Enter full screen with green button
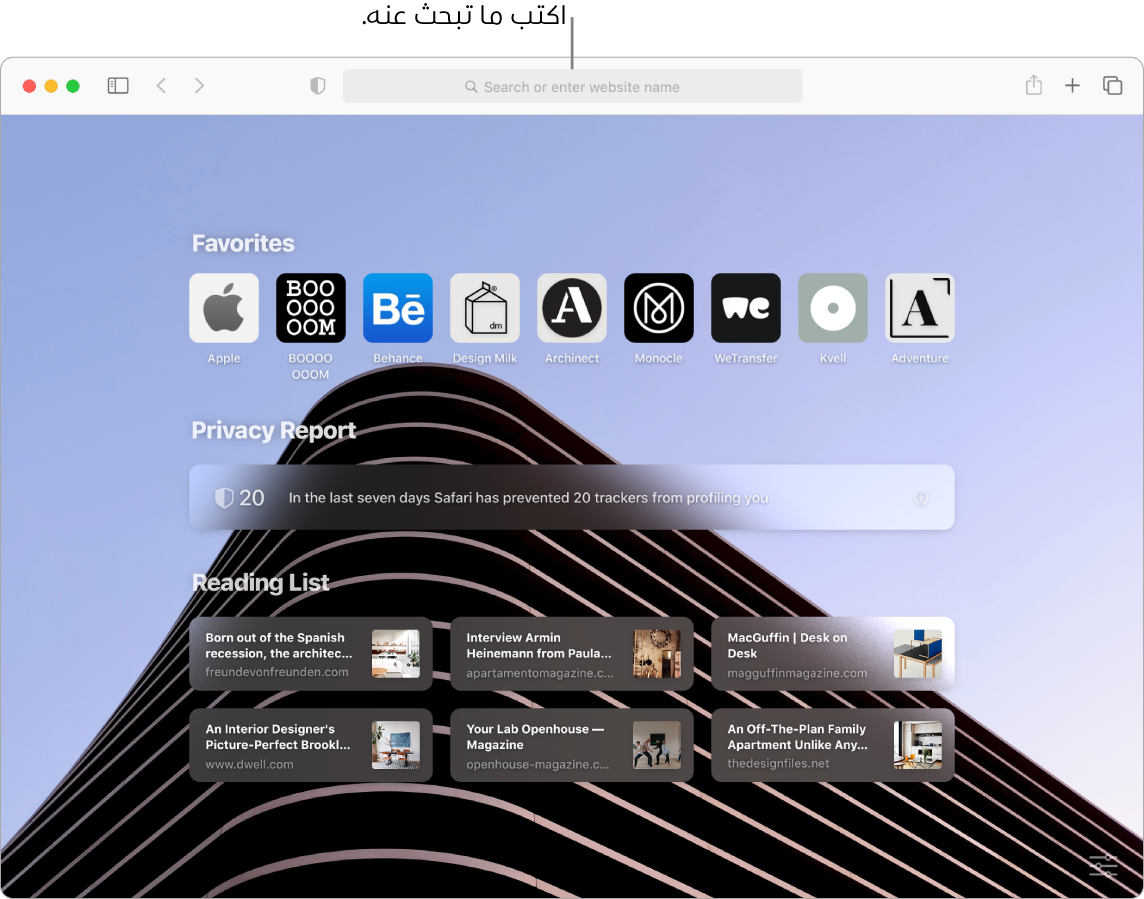Image resolution: width=1144 pixels, height=899 pixels. 73,86
